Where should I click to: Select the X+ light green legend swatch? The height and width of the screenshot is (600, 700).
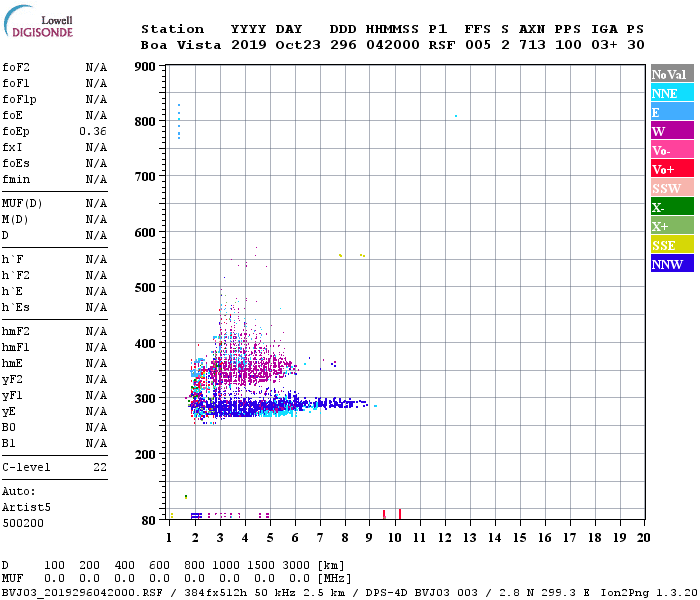[x=672, y=225]
